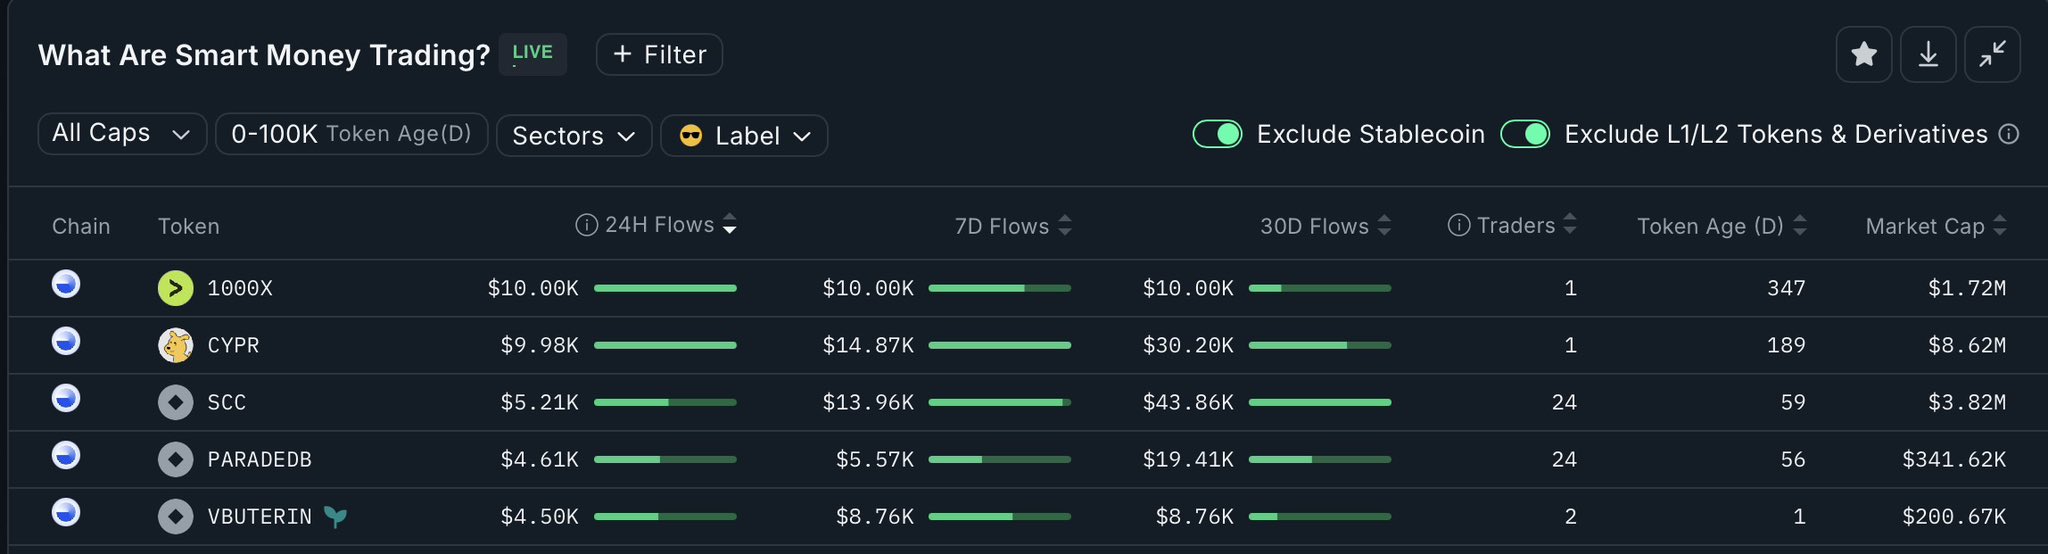Click VBUTERIN sprout badge icon

point(336,517)
